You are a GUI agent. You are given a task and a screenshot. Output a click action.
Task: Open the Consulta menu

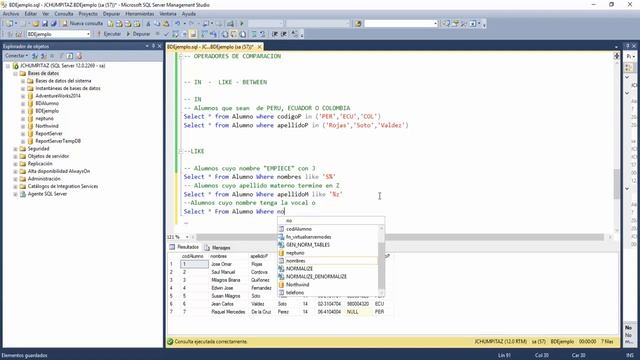click(x=64, y=13)
